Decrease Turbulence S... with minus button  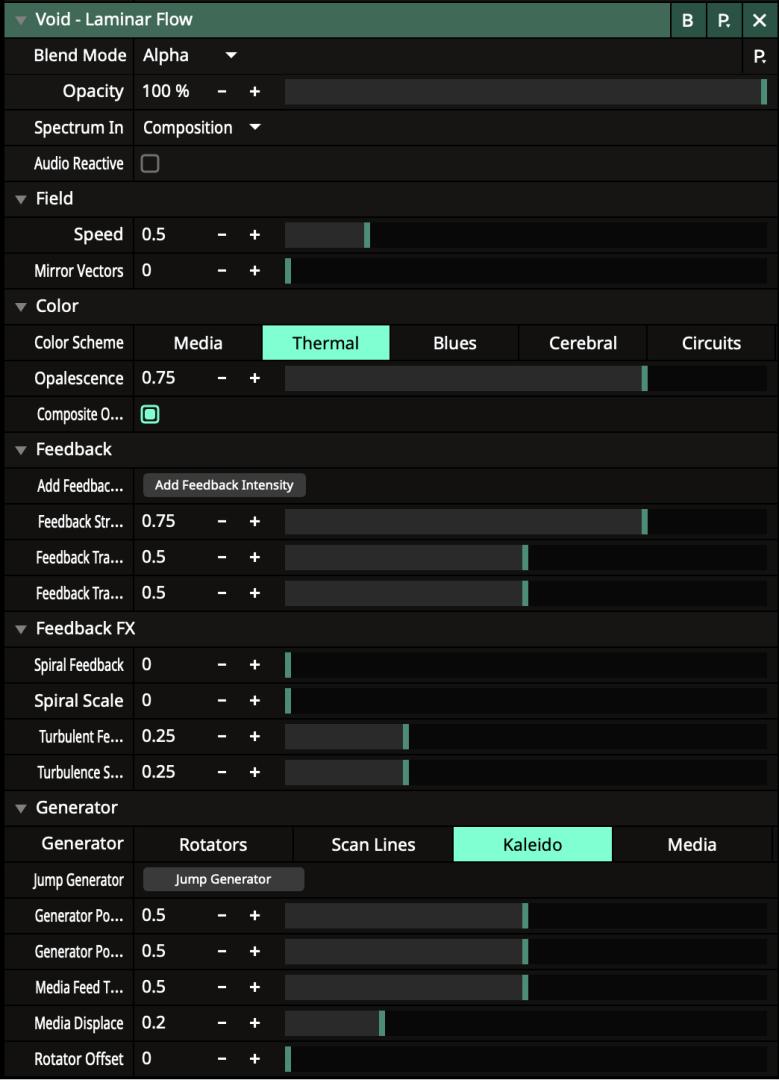click(222, 772)
